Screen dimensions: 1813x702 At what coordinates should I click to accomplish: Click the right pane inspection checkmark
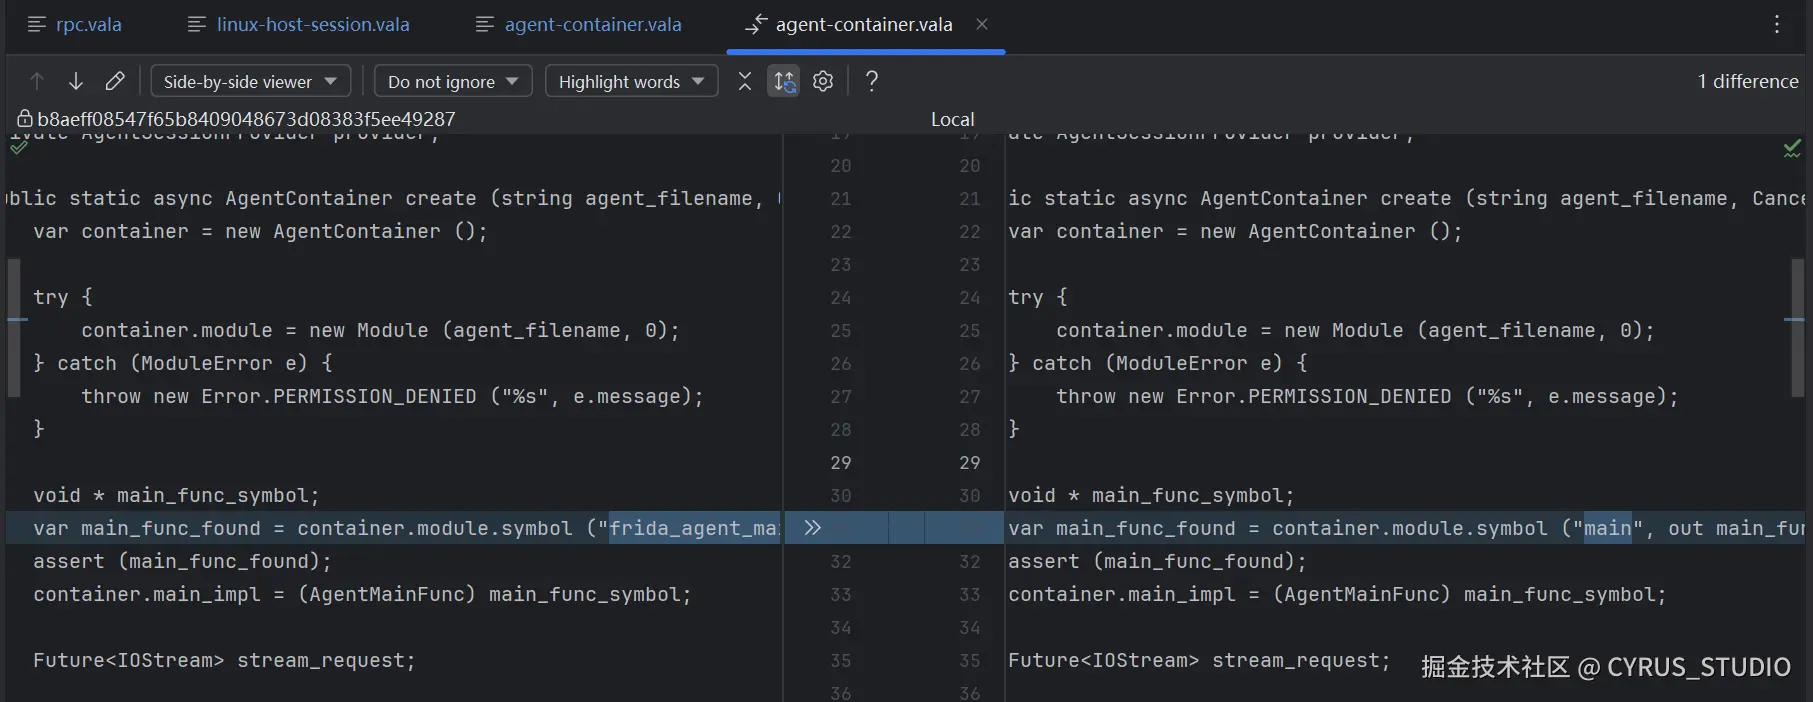1792,149
